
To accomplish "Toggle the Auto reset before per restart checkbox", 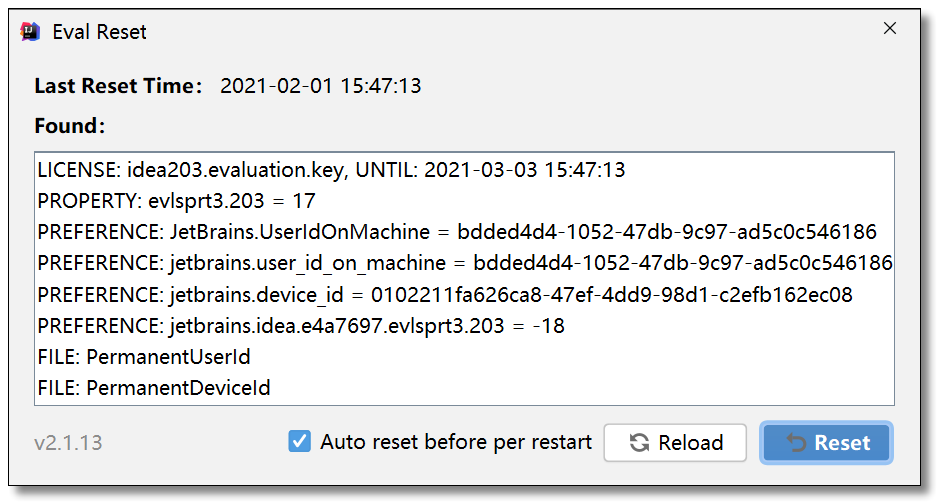I will click(299, 441).
